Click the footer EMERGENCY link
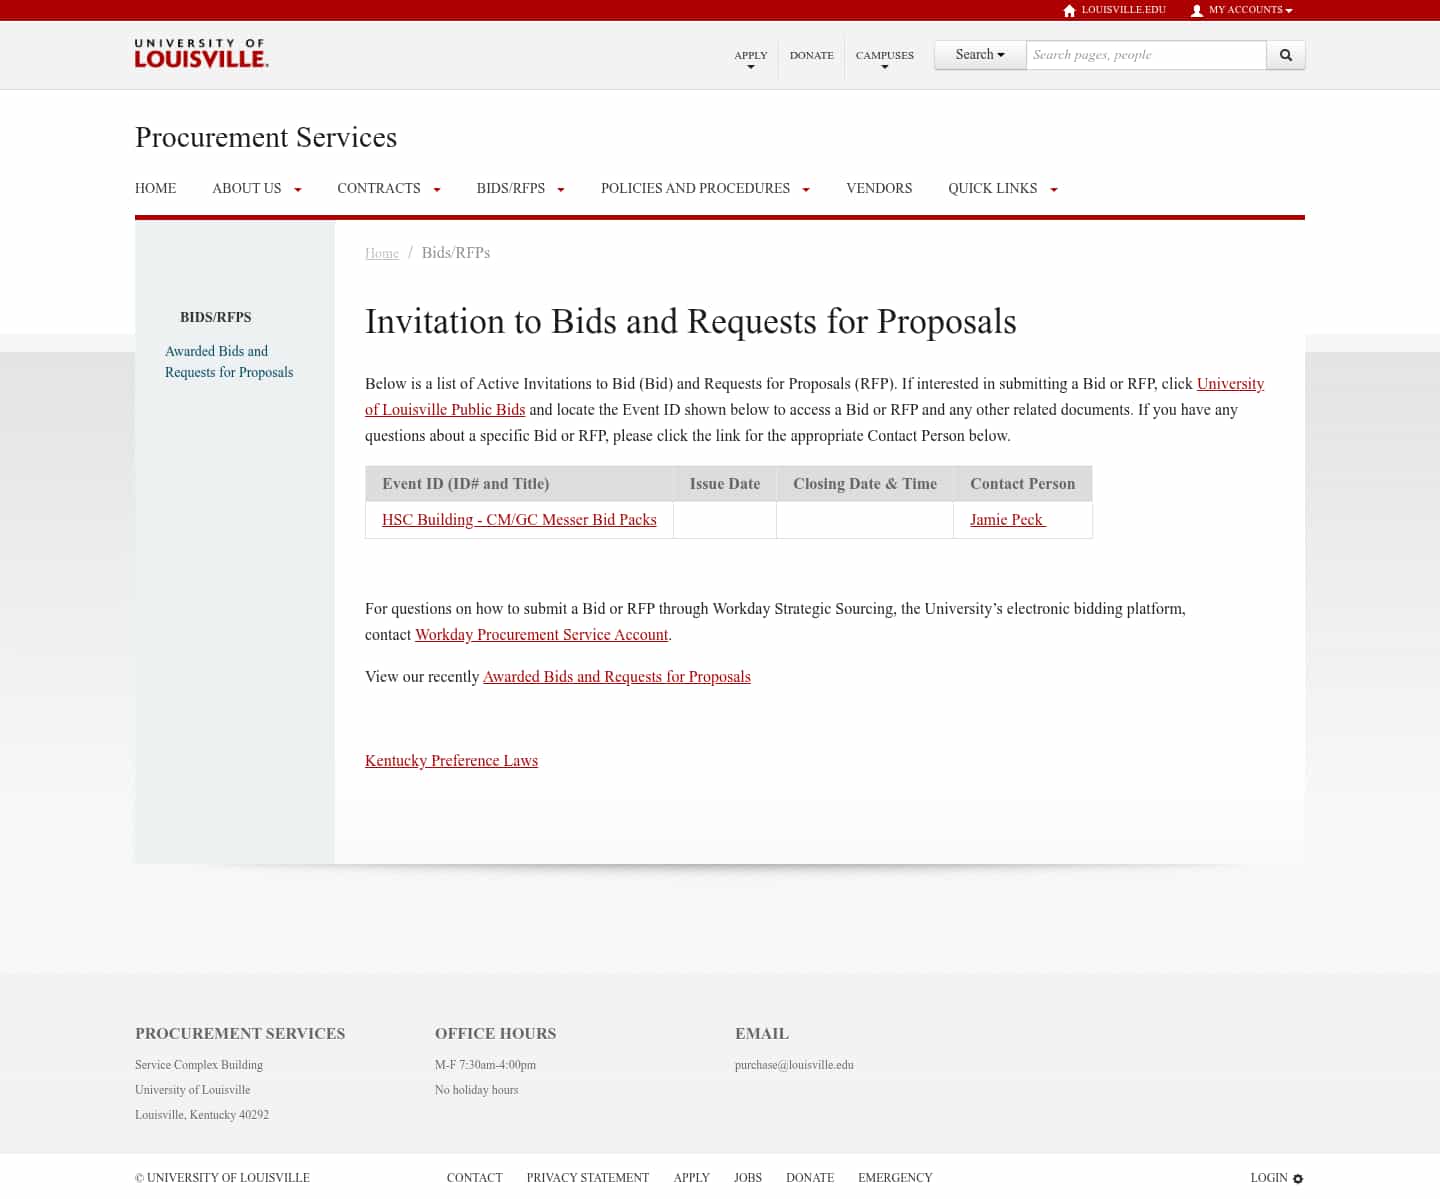1440x1199 pixels. click(x=895, y=1178)
